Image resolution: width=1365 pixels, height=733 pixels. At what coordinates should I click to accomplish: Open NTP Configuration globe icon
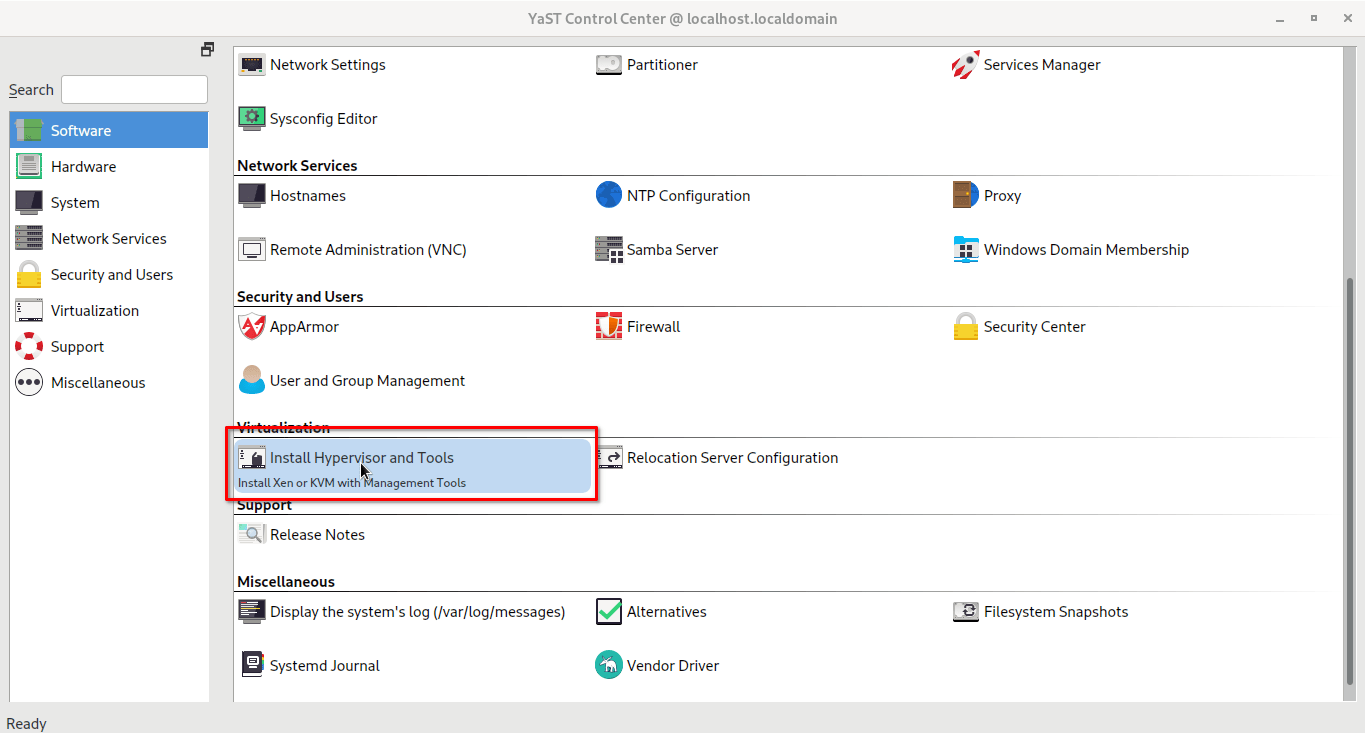[609, 196]
